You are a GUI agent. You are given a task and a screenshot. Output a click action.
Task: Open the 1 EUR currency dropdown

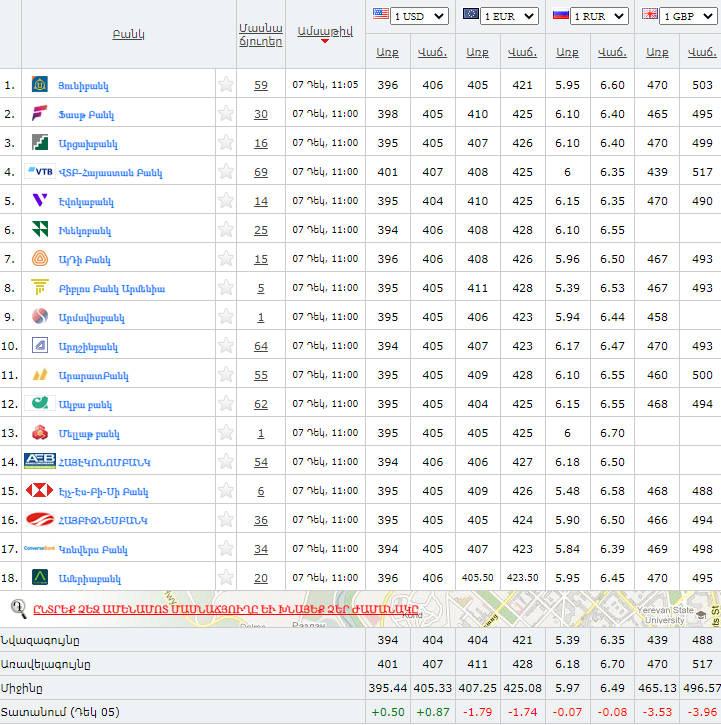(x=509, y=16)
